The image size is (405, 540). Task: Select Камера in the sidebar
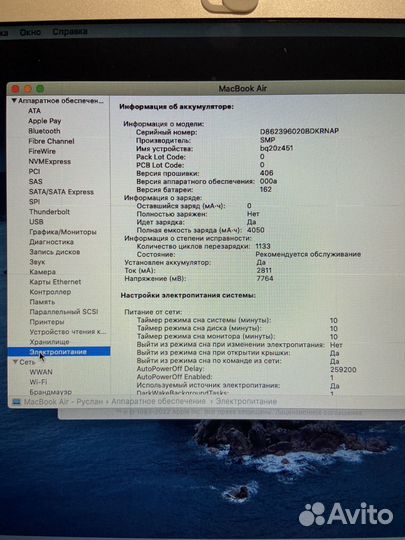click(43, 272)
